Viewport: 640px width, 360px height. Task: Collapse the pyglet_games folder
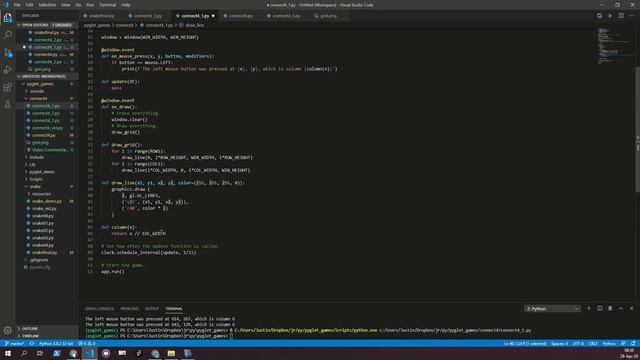pos(40,84)
